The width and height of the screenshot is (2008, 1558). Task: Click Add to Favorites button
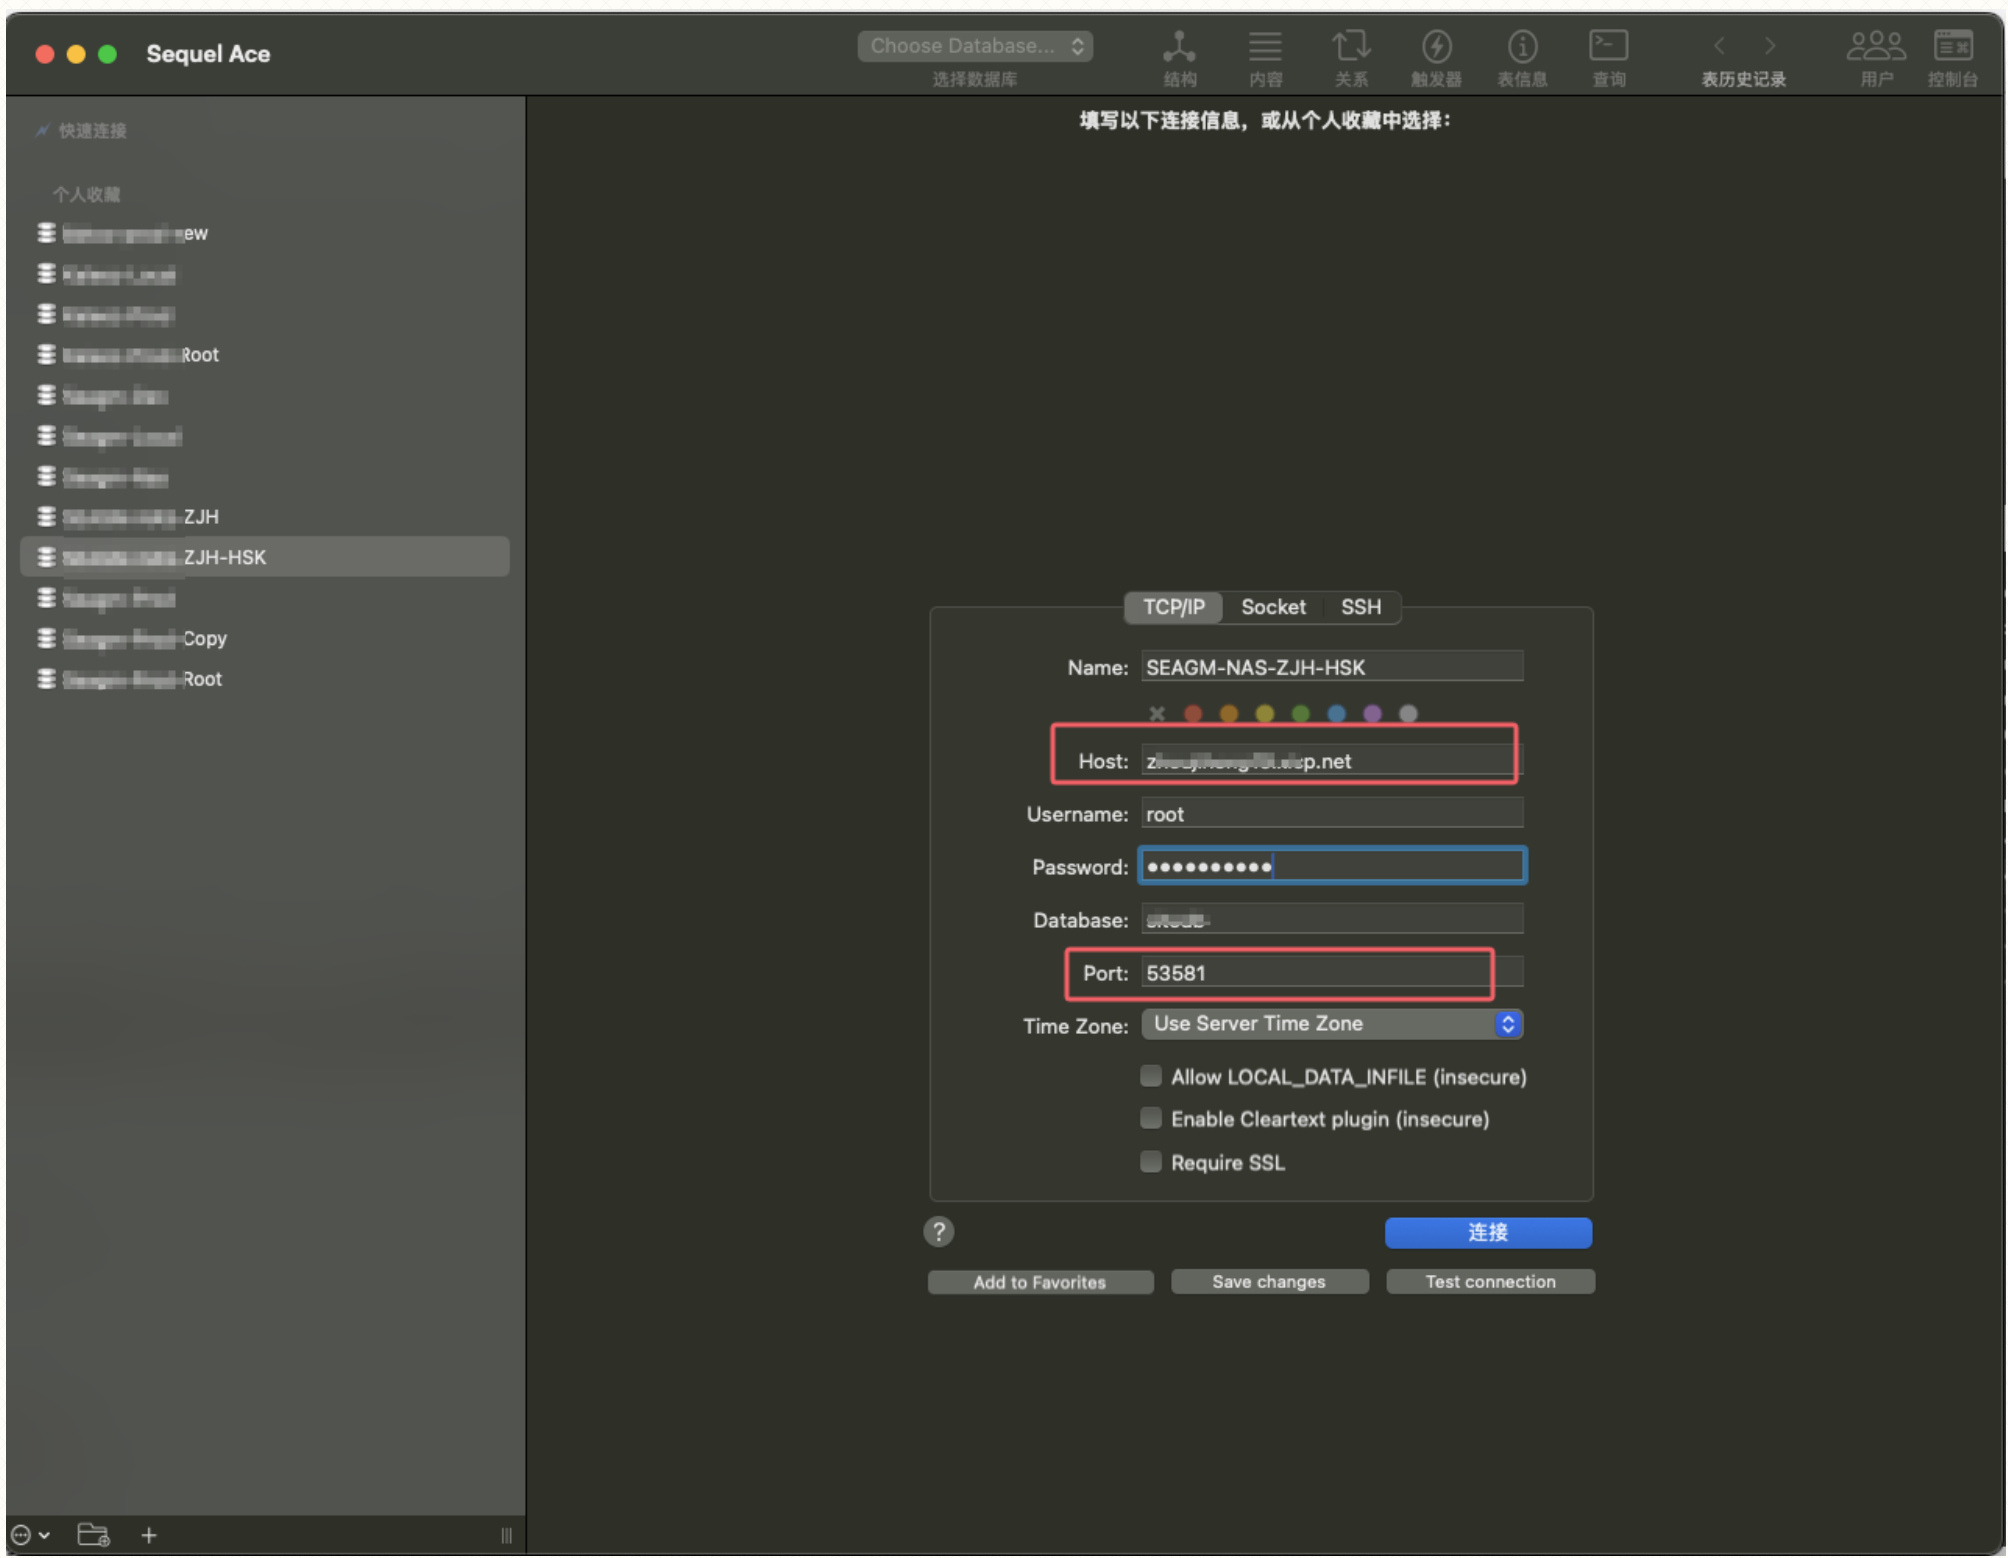pyautogui.click(x=1040, y=1282)
